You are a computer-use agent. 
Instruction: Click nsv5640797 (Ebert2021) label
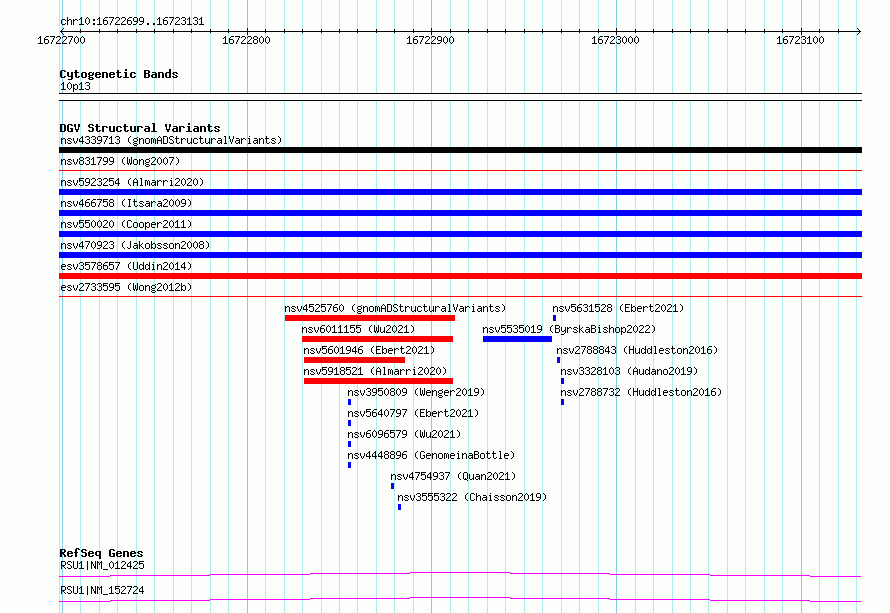click(413, 413)
